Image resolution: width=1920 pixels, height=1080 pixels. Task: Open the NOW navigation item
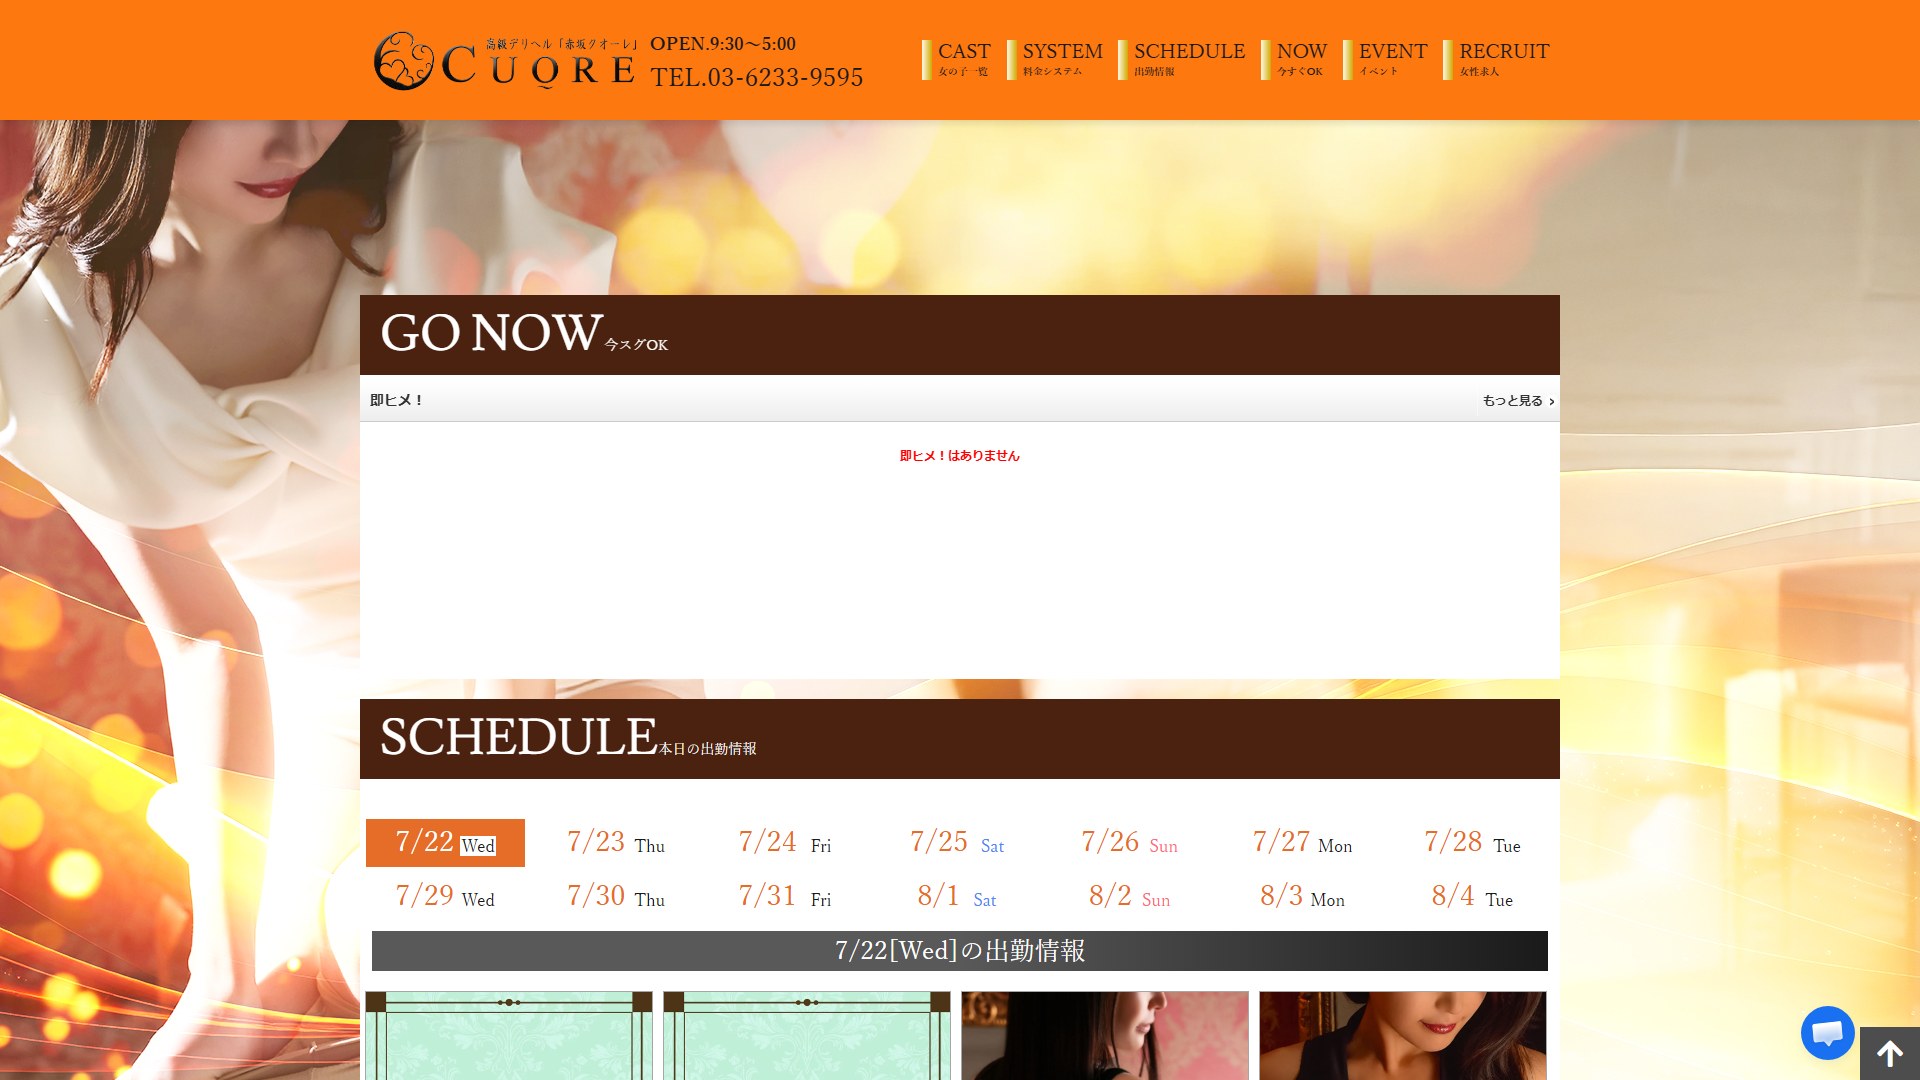click(x=1294, y=59)
